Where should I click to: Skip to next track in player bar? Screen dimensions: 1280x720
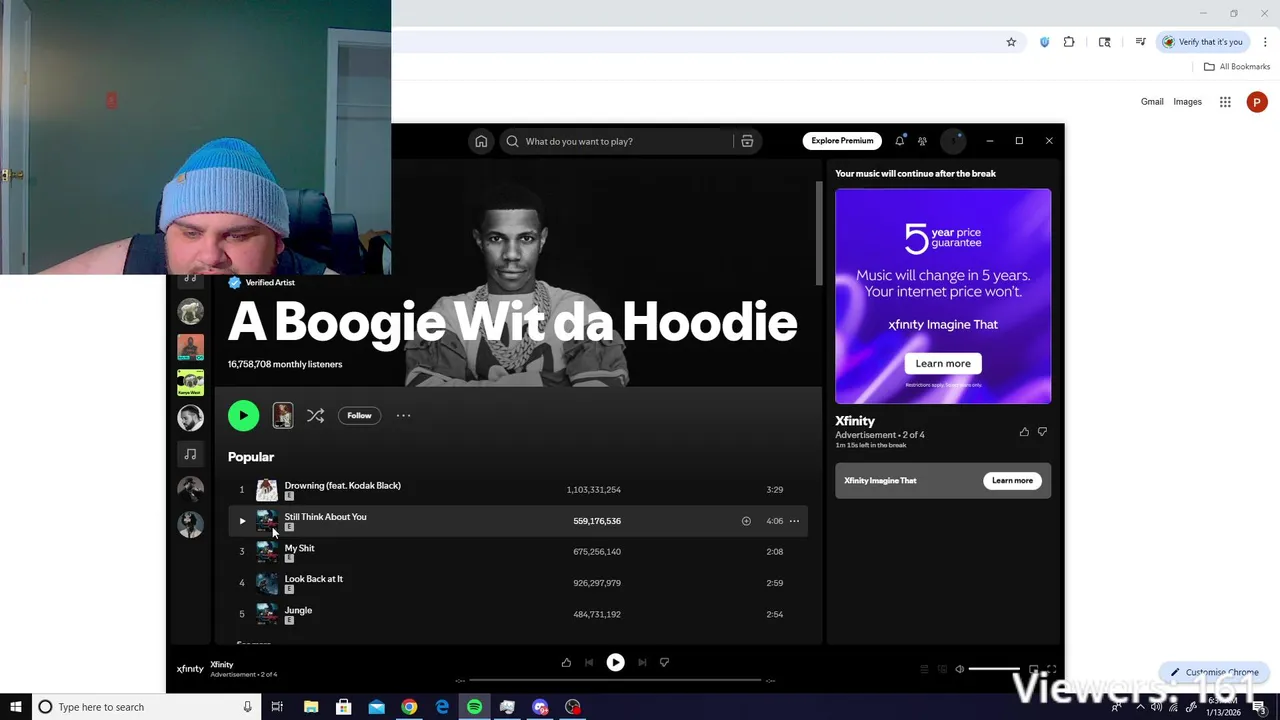pos(642,662)
